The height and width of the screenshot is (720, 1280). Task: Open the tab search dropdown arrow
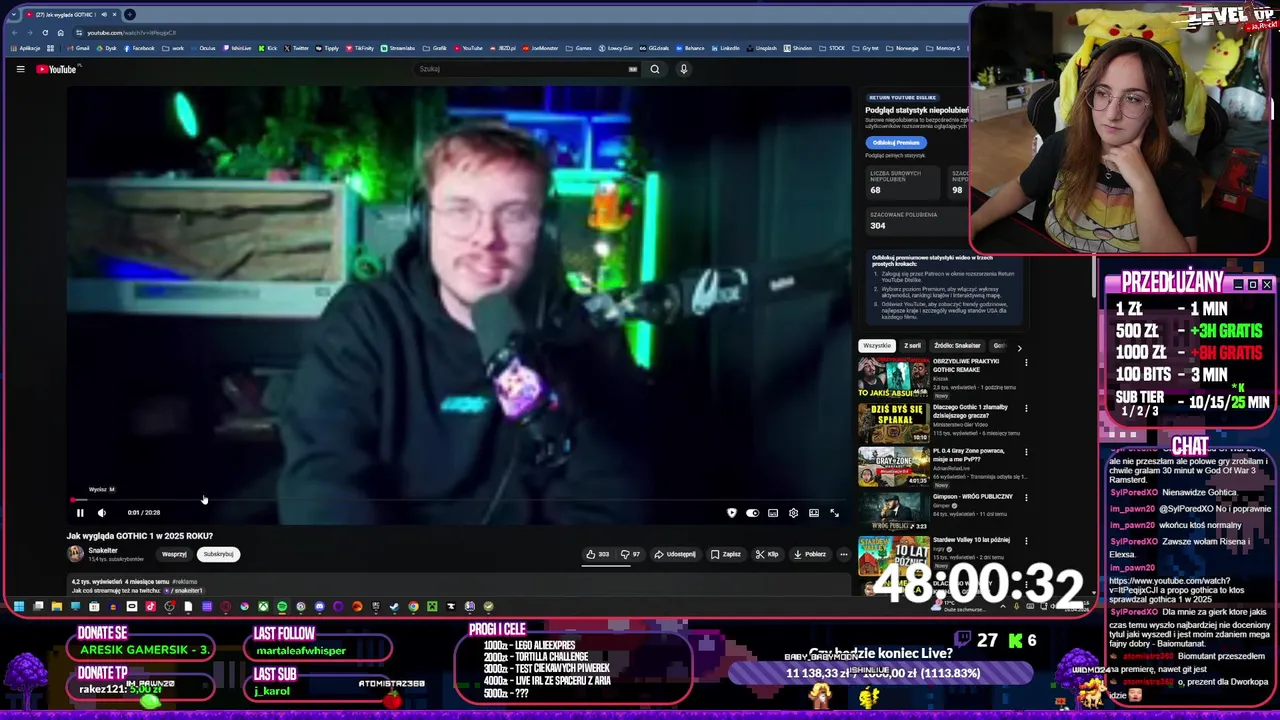tap(13, 14)
